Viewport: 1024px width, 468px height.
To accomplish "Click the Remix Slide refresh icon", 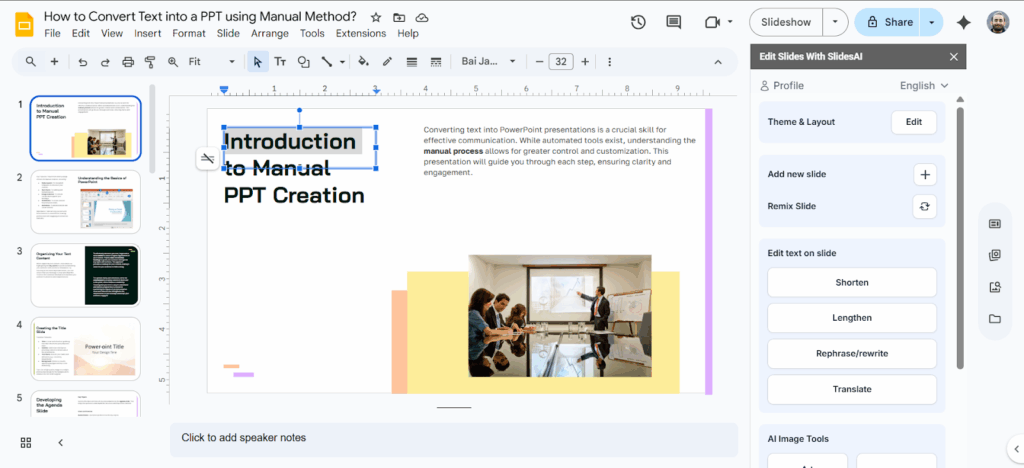I will click(925, 206).
